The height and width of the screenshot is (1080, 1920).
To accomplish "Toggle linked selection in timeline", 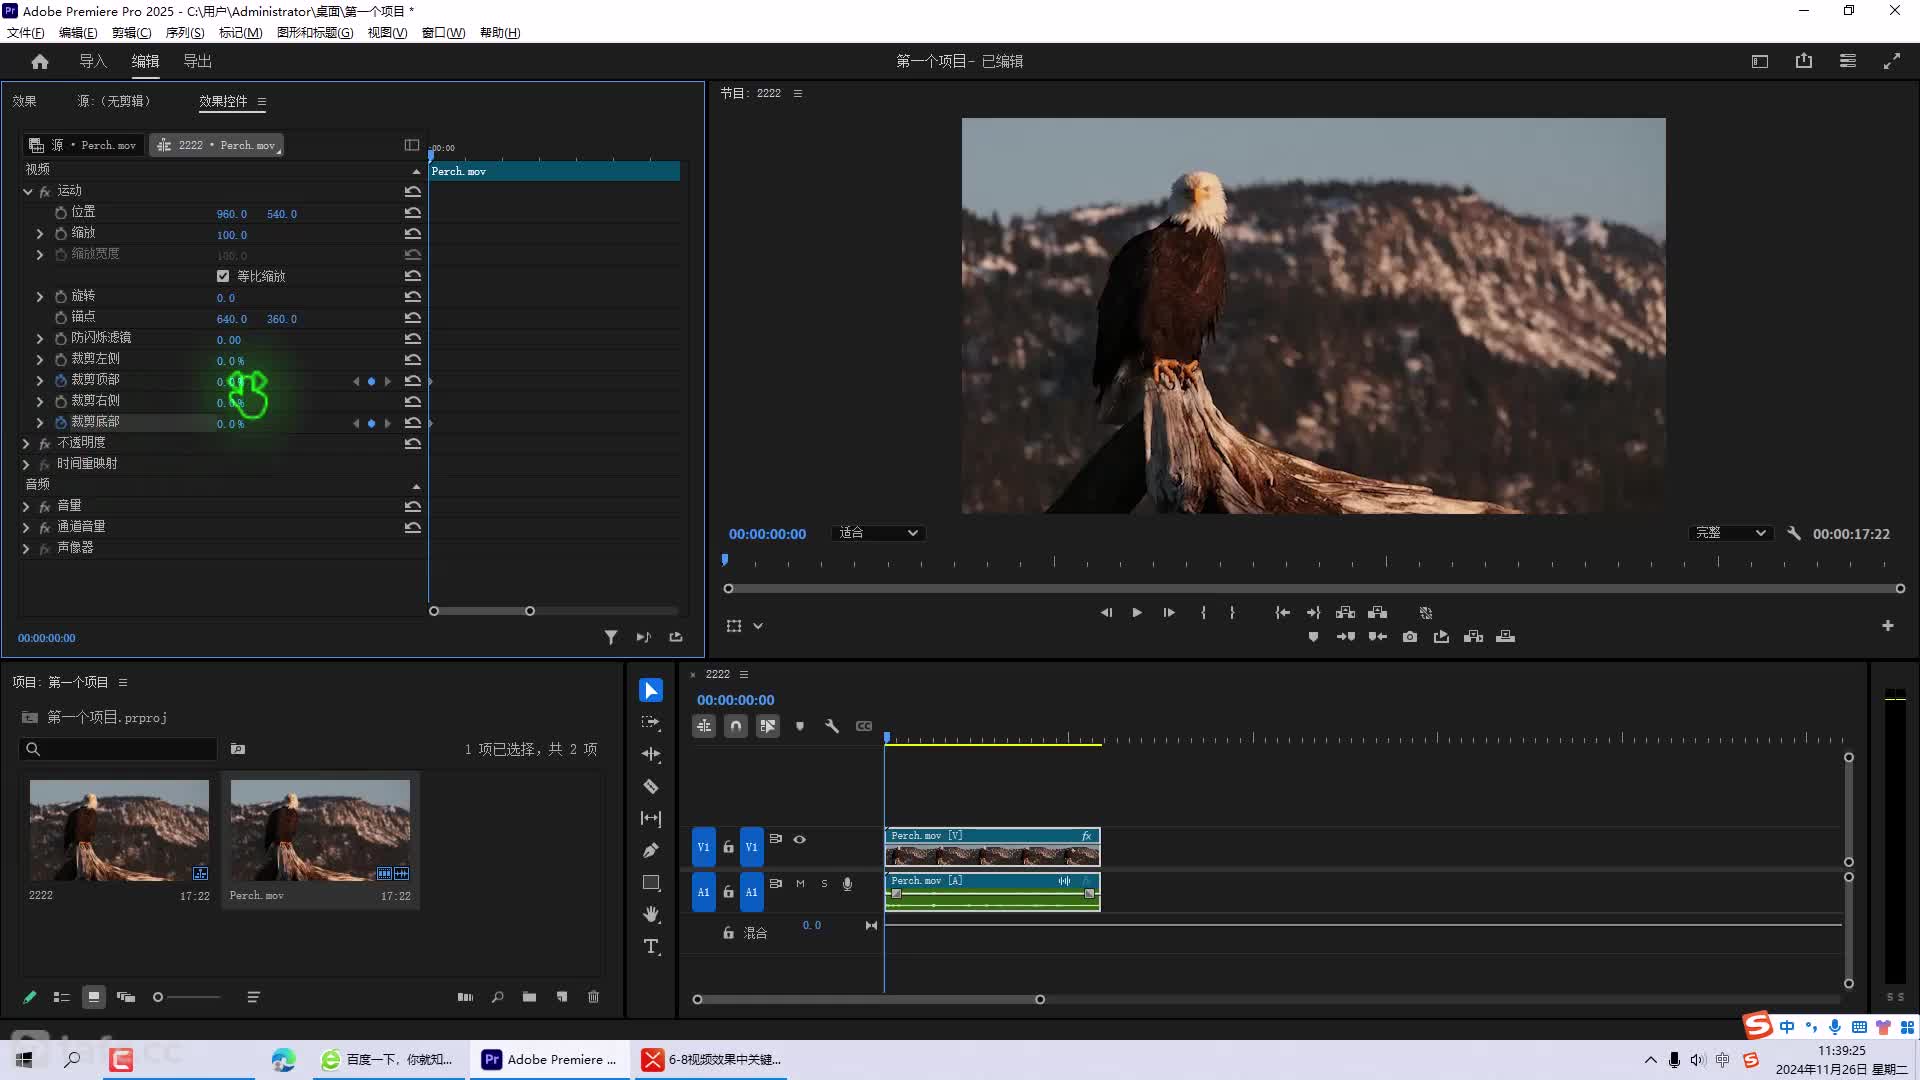I will point(768,726).
